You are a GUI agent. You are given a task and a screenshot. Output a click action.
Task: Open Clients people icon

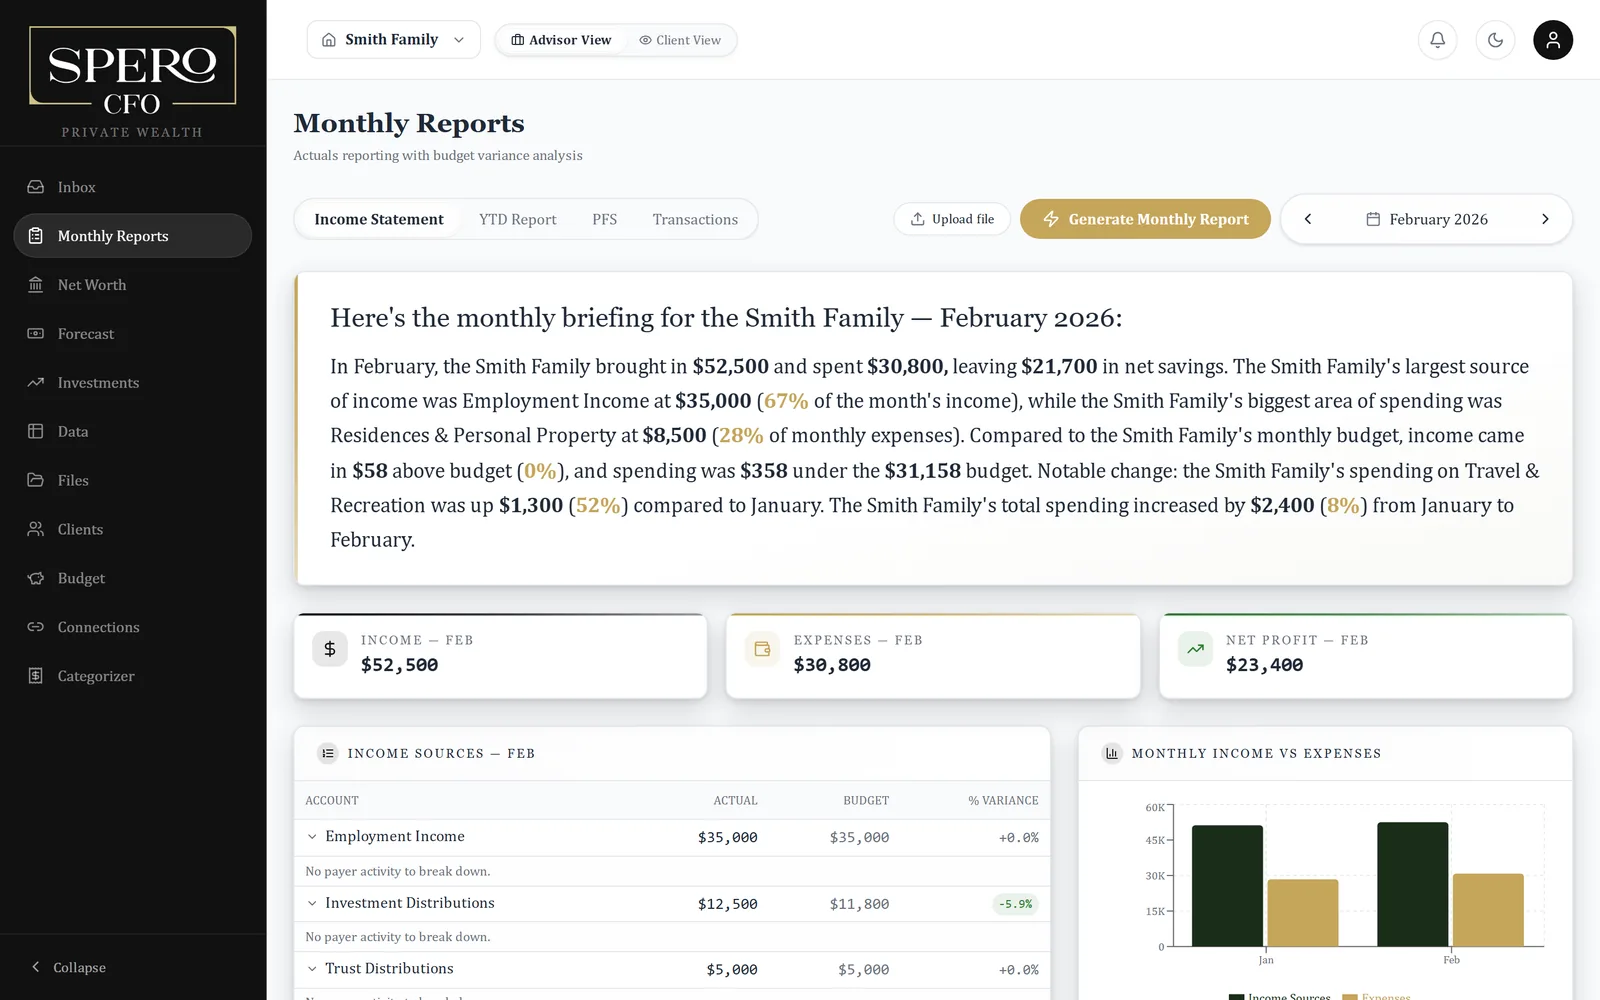point(36,529)
